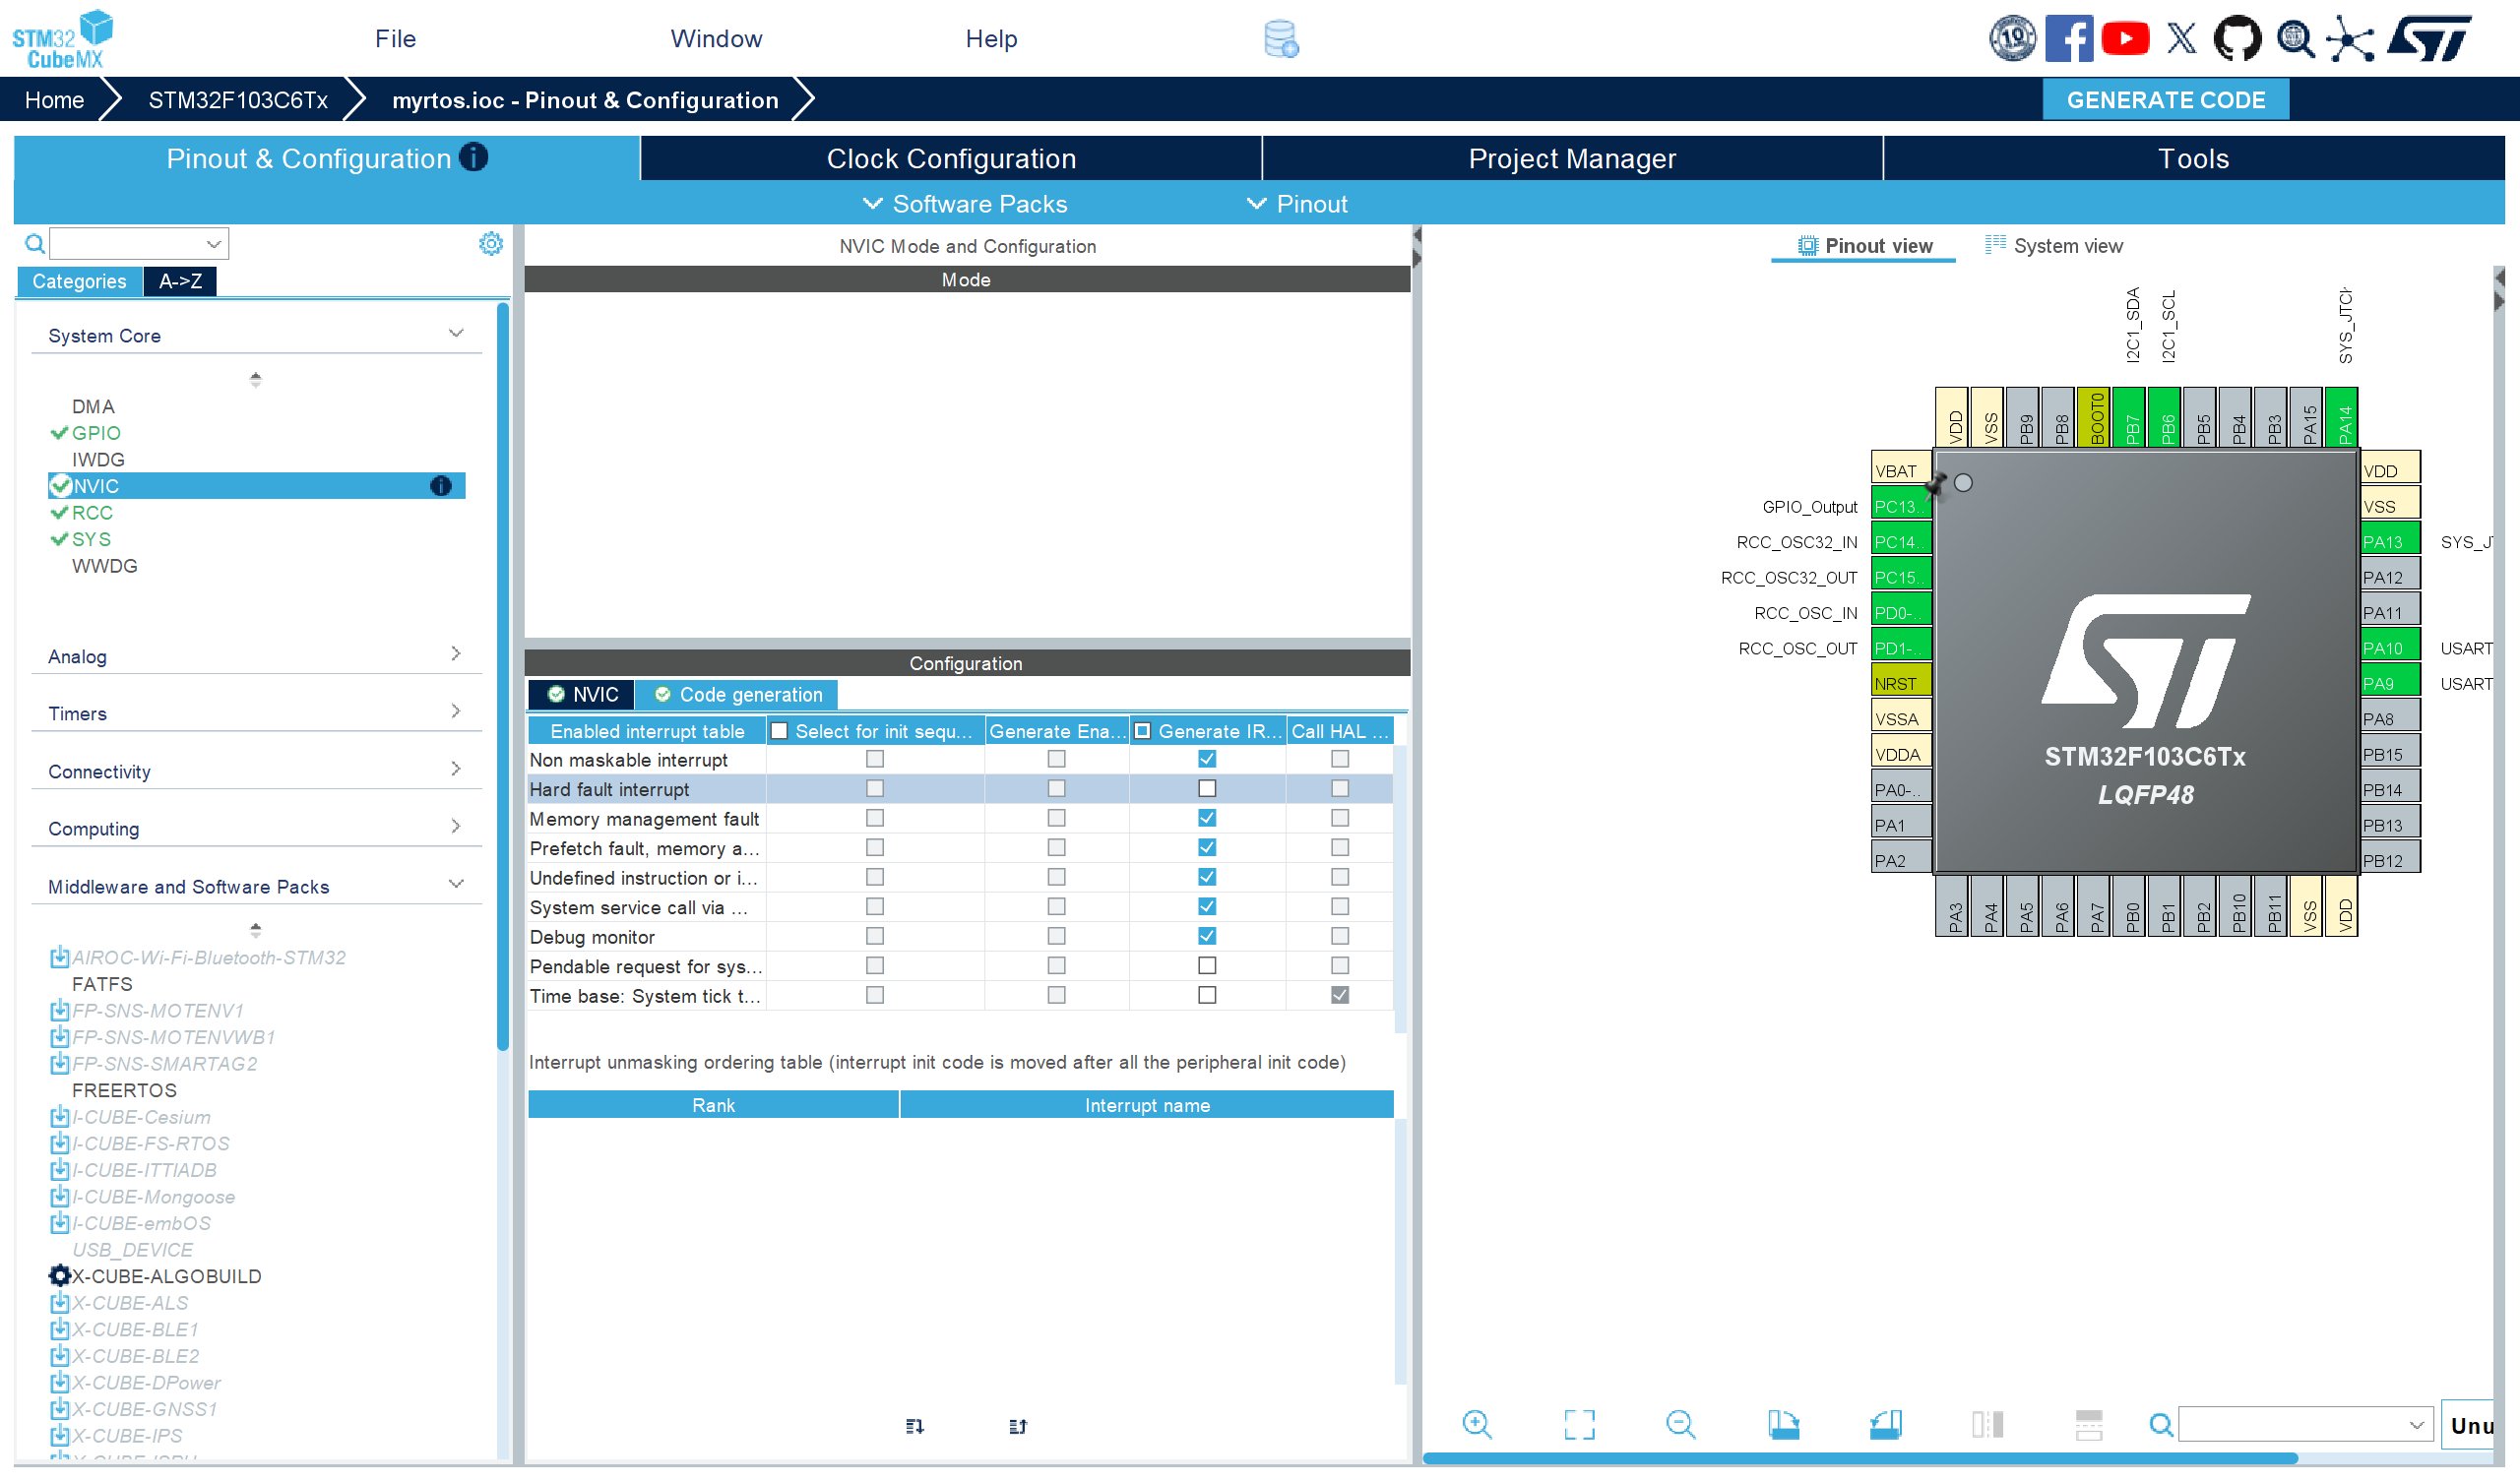This screenshot has height=1482, width=2520.
Task: Check Generate IRQ handler for Time base System tick
Action: pos(1207,995)
